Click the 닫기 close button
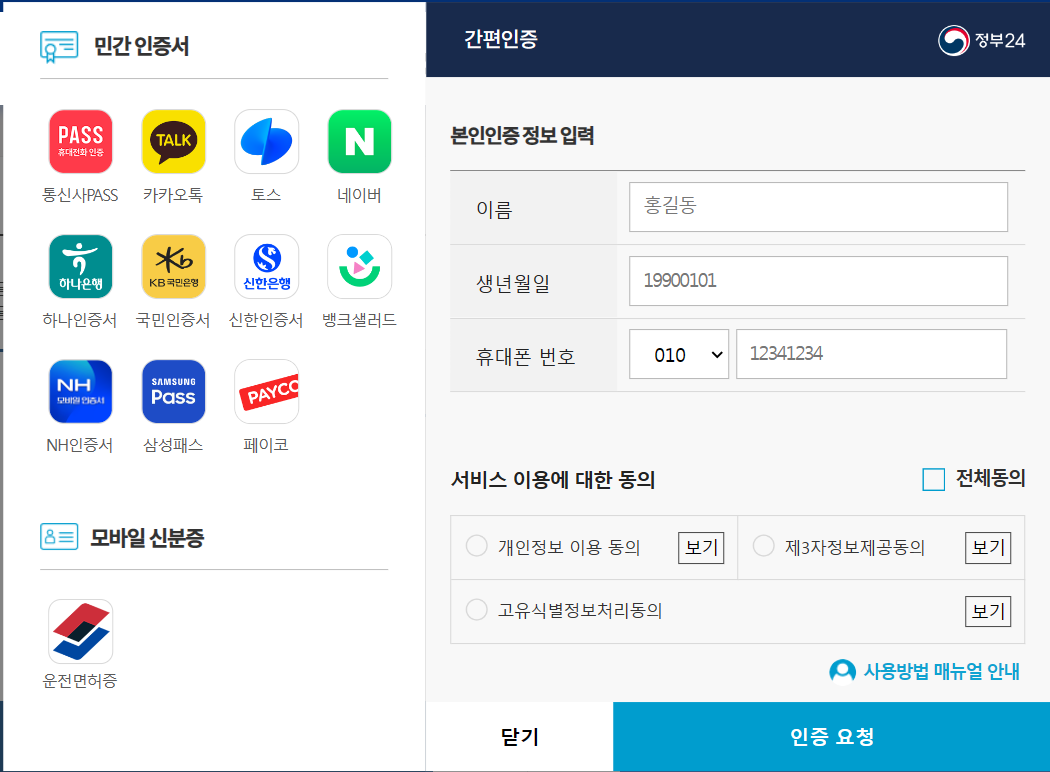Image resolution: width=1050 pixels, height=772 pixels. pos(520,737)
